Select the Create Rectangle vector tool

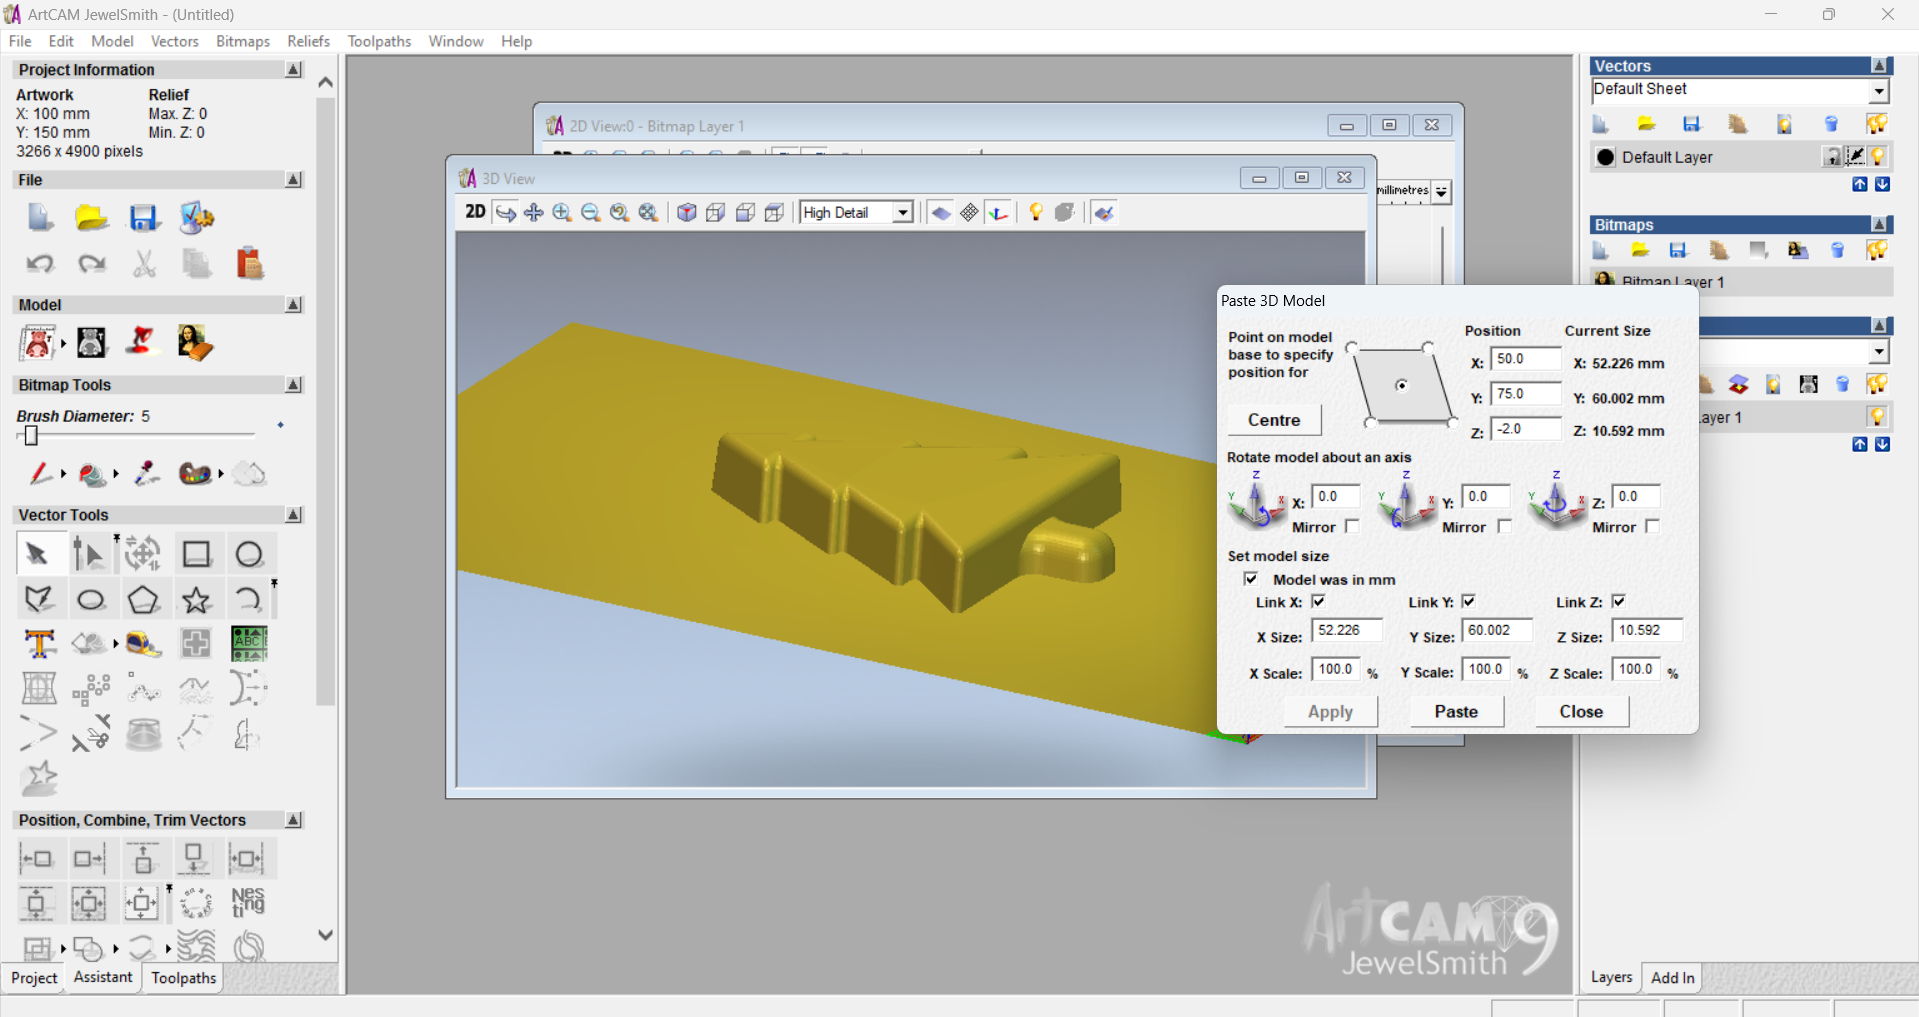[x=196, y=553]
